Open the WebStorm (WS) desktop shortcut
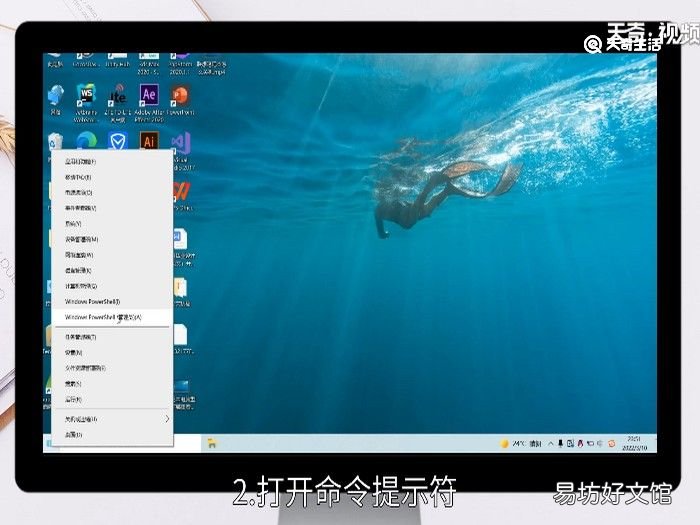 click(x=86, y=102)
